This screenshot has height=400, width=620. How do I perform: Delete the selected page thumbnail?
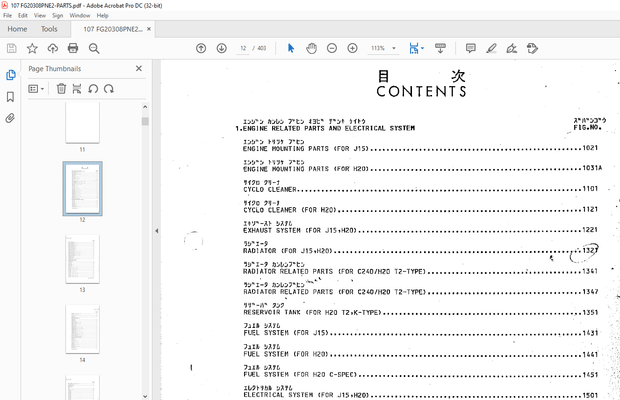click(x=61, y=89)
